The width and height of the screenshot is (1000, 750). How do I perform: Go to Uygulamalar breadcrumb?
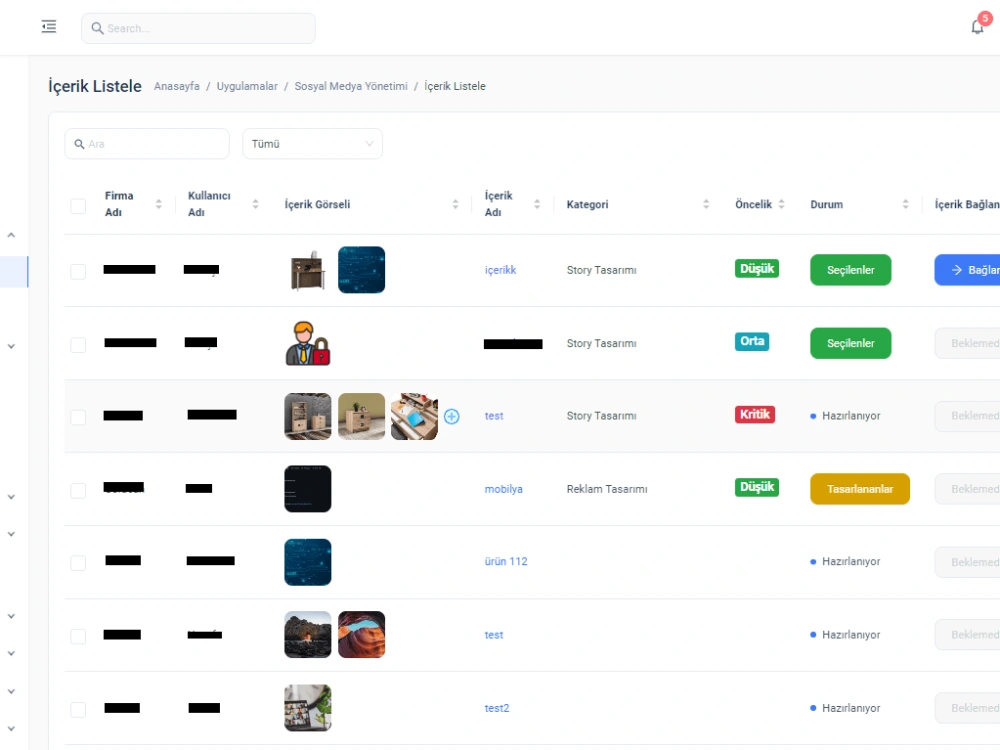coord(247,86)
